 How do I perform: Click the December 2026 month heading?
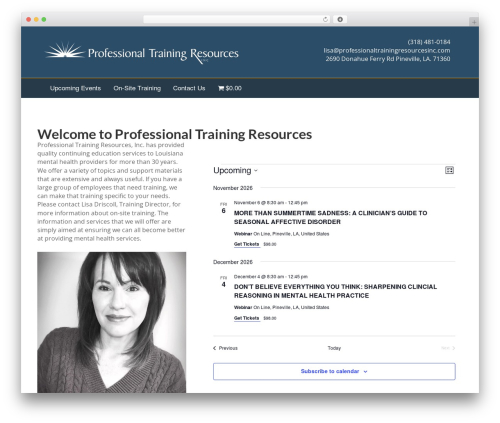[233, 262]
